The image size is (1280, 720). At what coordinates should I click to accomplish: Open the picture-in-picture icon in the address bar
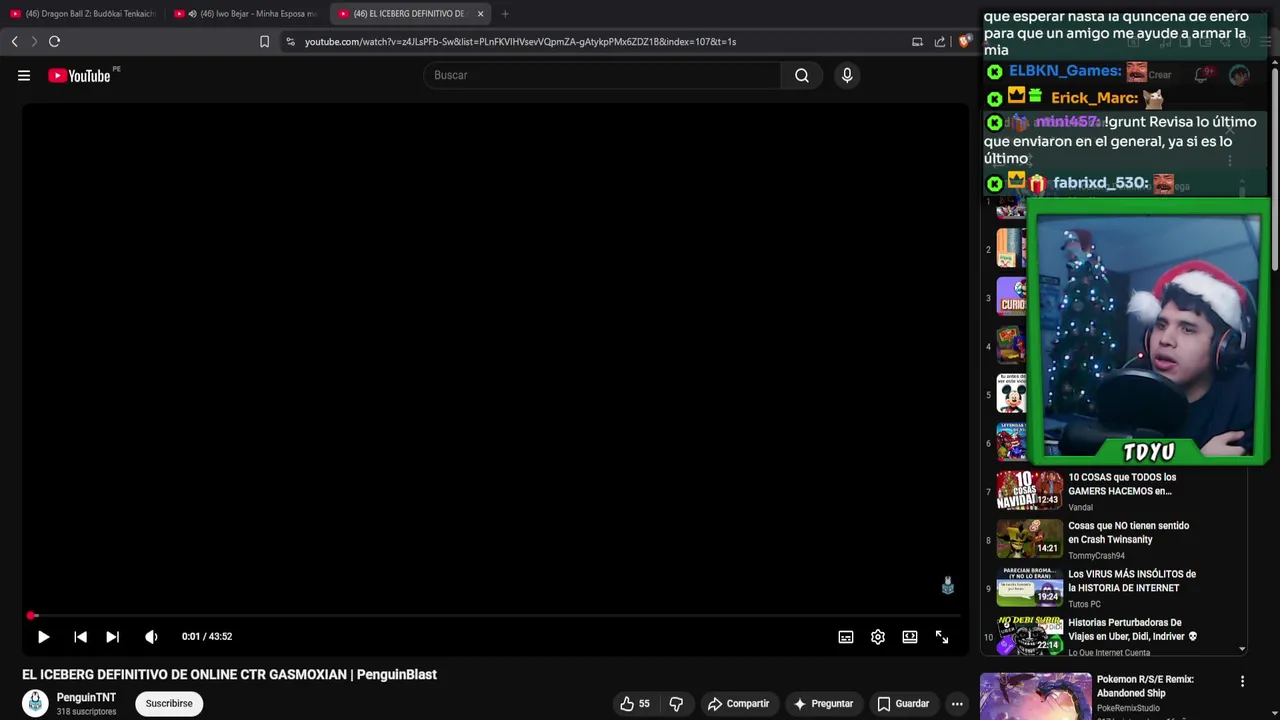click(x=917, y=41)
